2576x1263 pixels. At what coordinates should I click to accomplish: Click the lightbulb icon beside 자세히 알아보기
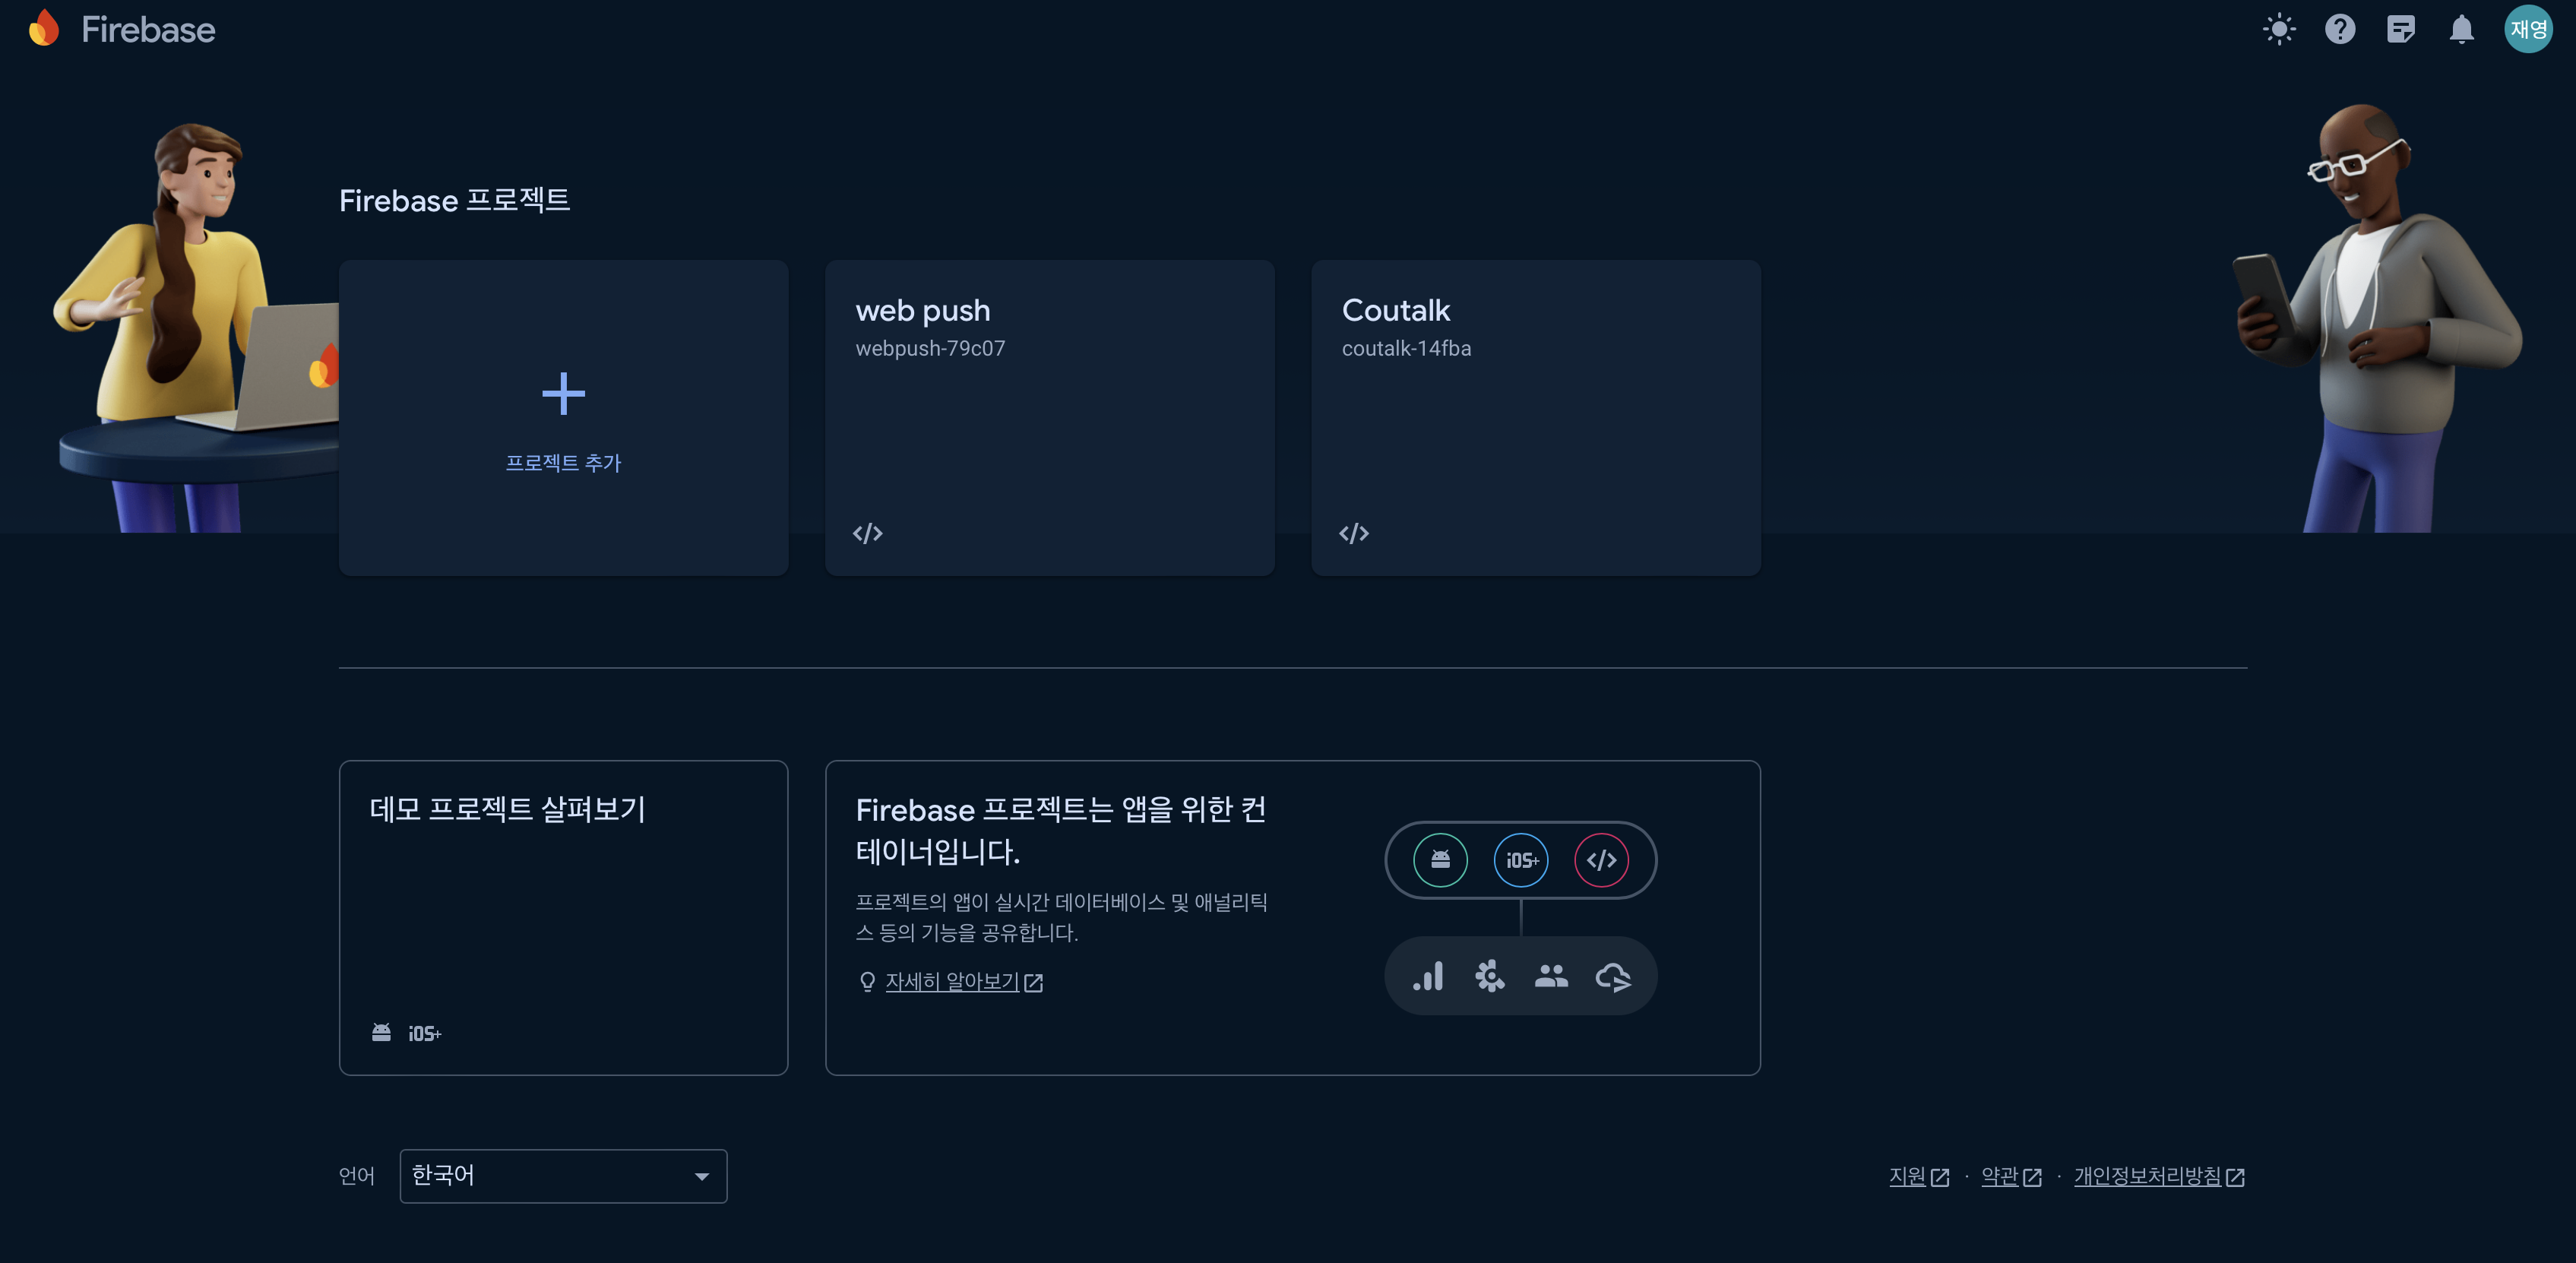point(866,982)
